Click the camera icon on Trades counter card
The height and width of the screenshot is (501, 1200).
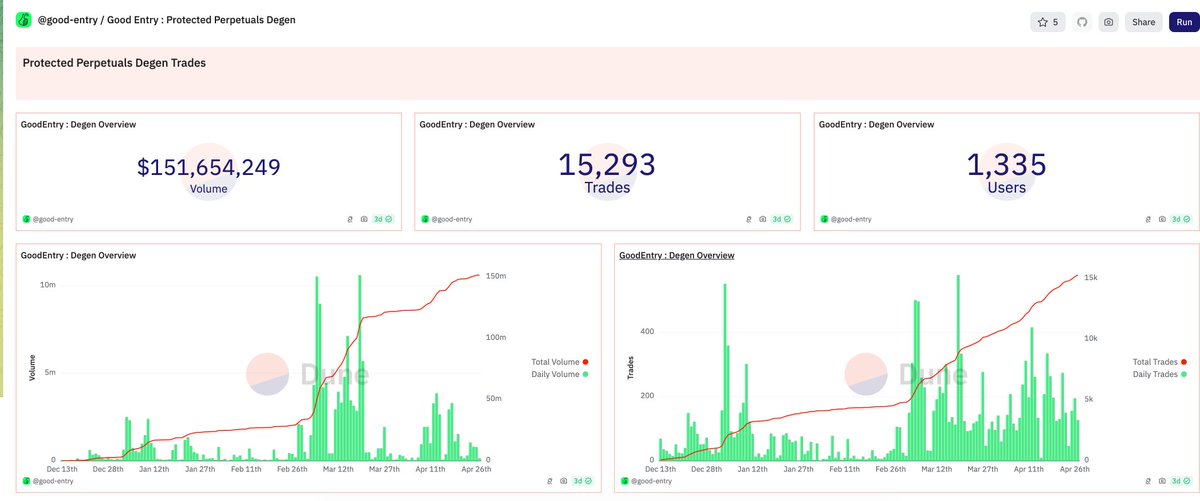[764, 219]
